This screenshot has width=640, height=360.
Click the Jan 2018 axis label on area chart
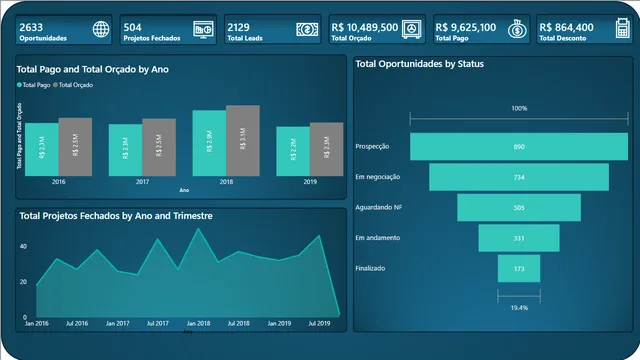point(198,324)
